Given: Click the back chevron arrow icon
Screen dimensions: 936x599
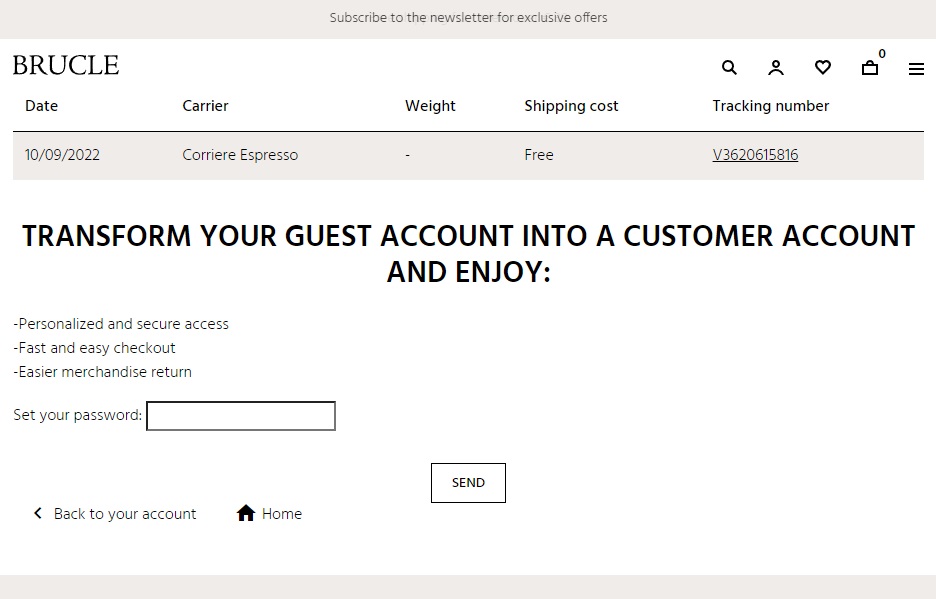Looking at the screenshot, I should 38,513.
